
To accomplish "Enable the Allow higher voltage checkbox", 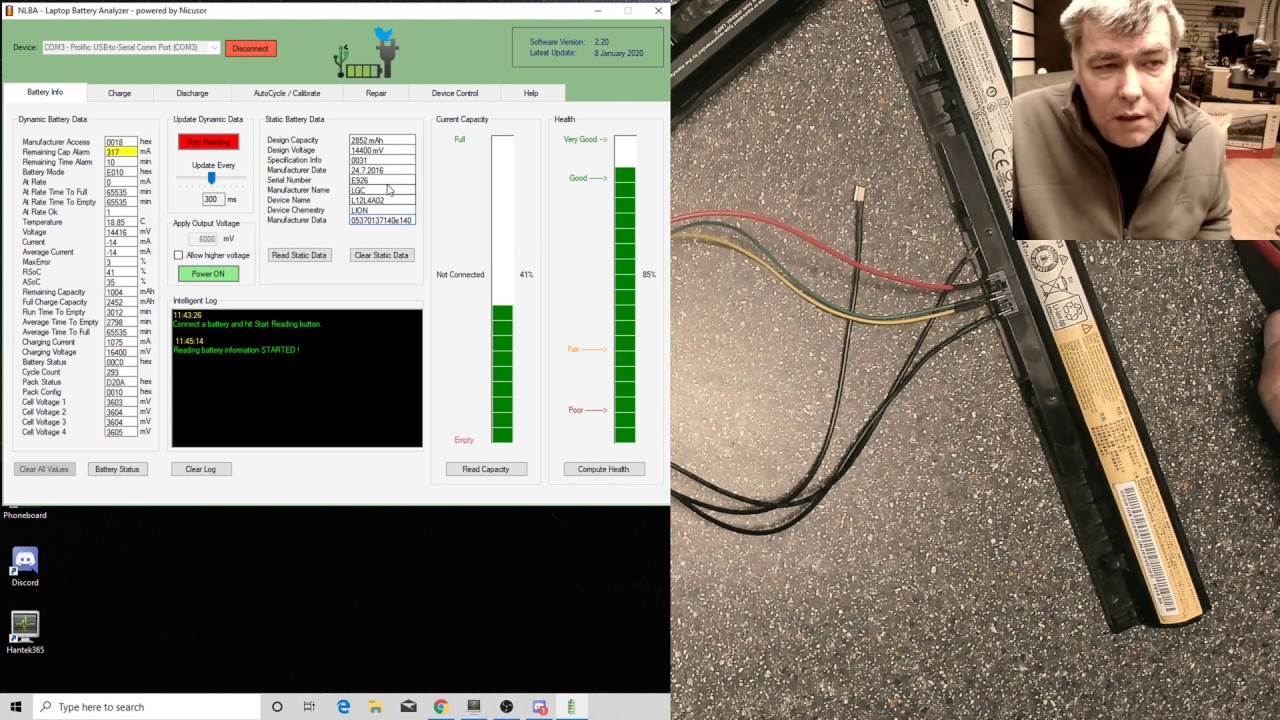I will 179,255.
